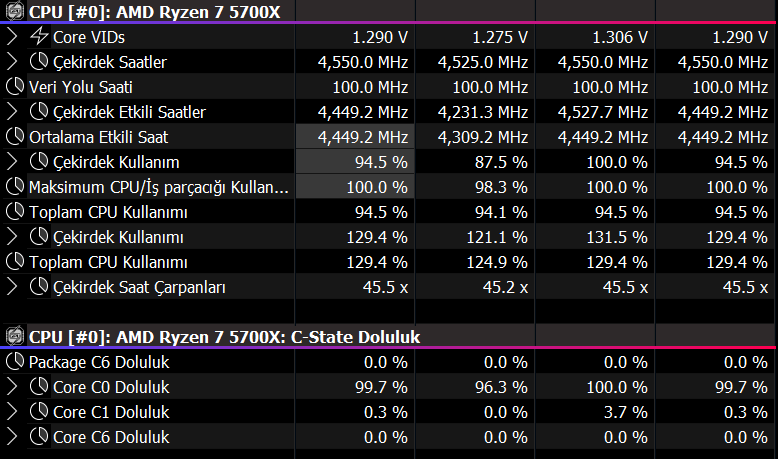Click the icon beside Maksimum CPU/İş parçacığı Kullan...

point(15,187)
